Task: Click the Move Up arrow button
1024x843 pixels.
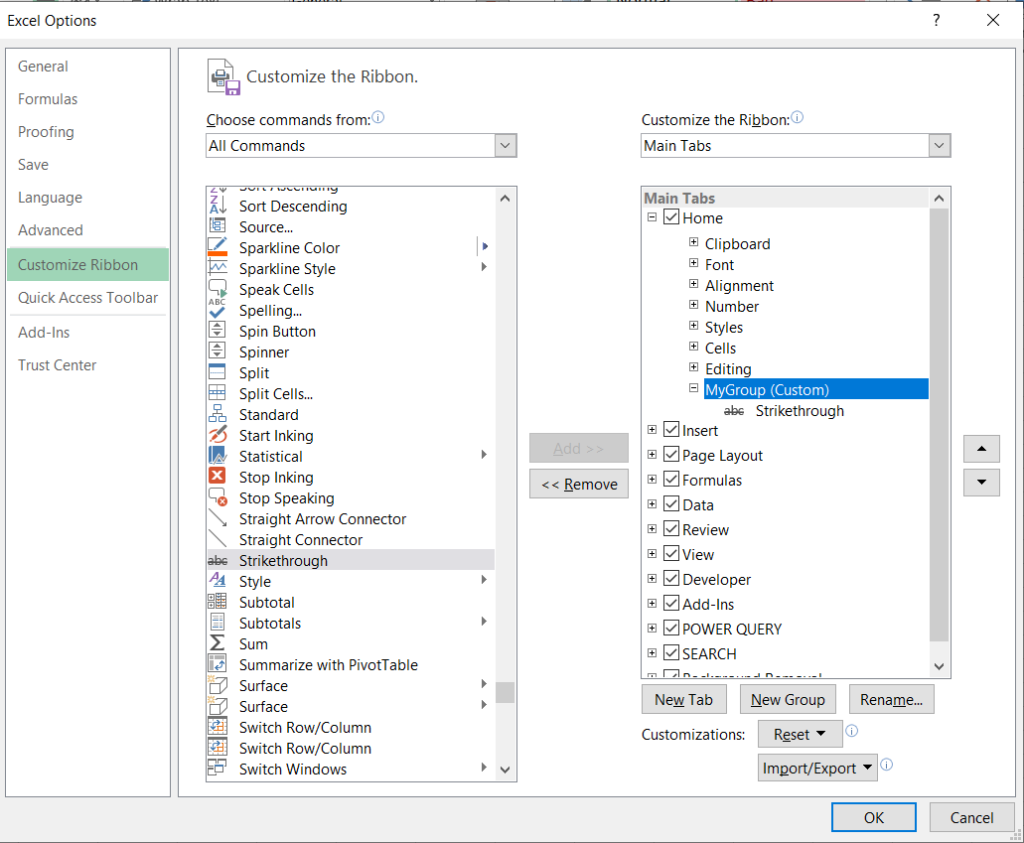Action: (x=981, y=449)
